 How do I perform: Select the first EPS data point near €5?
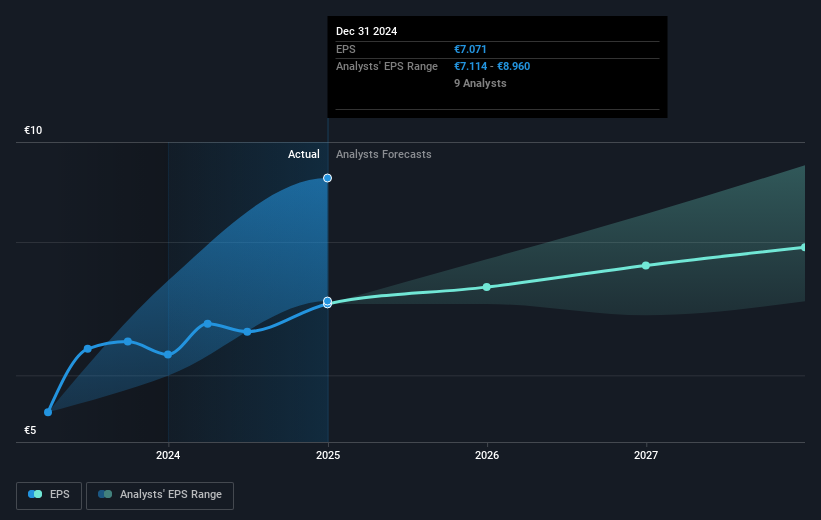(x=48, y=412)
